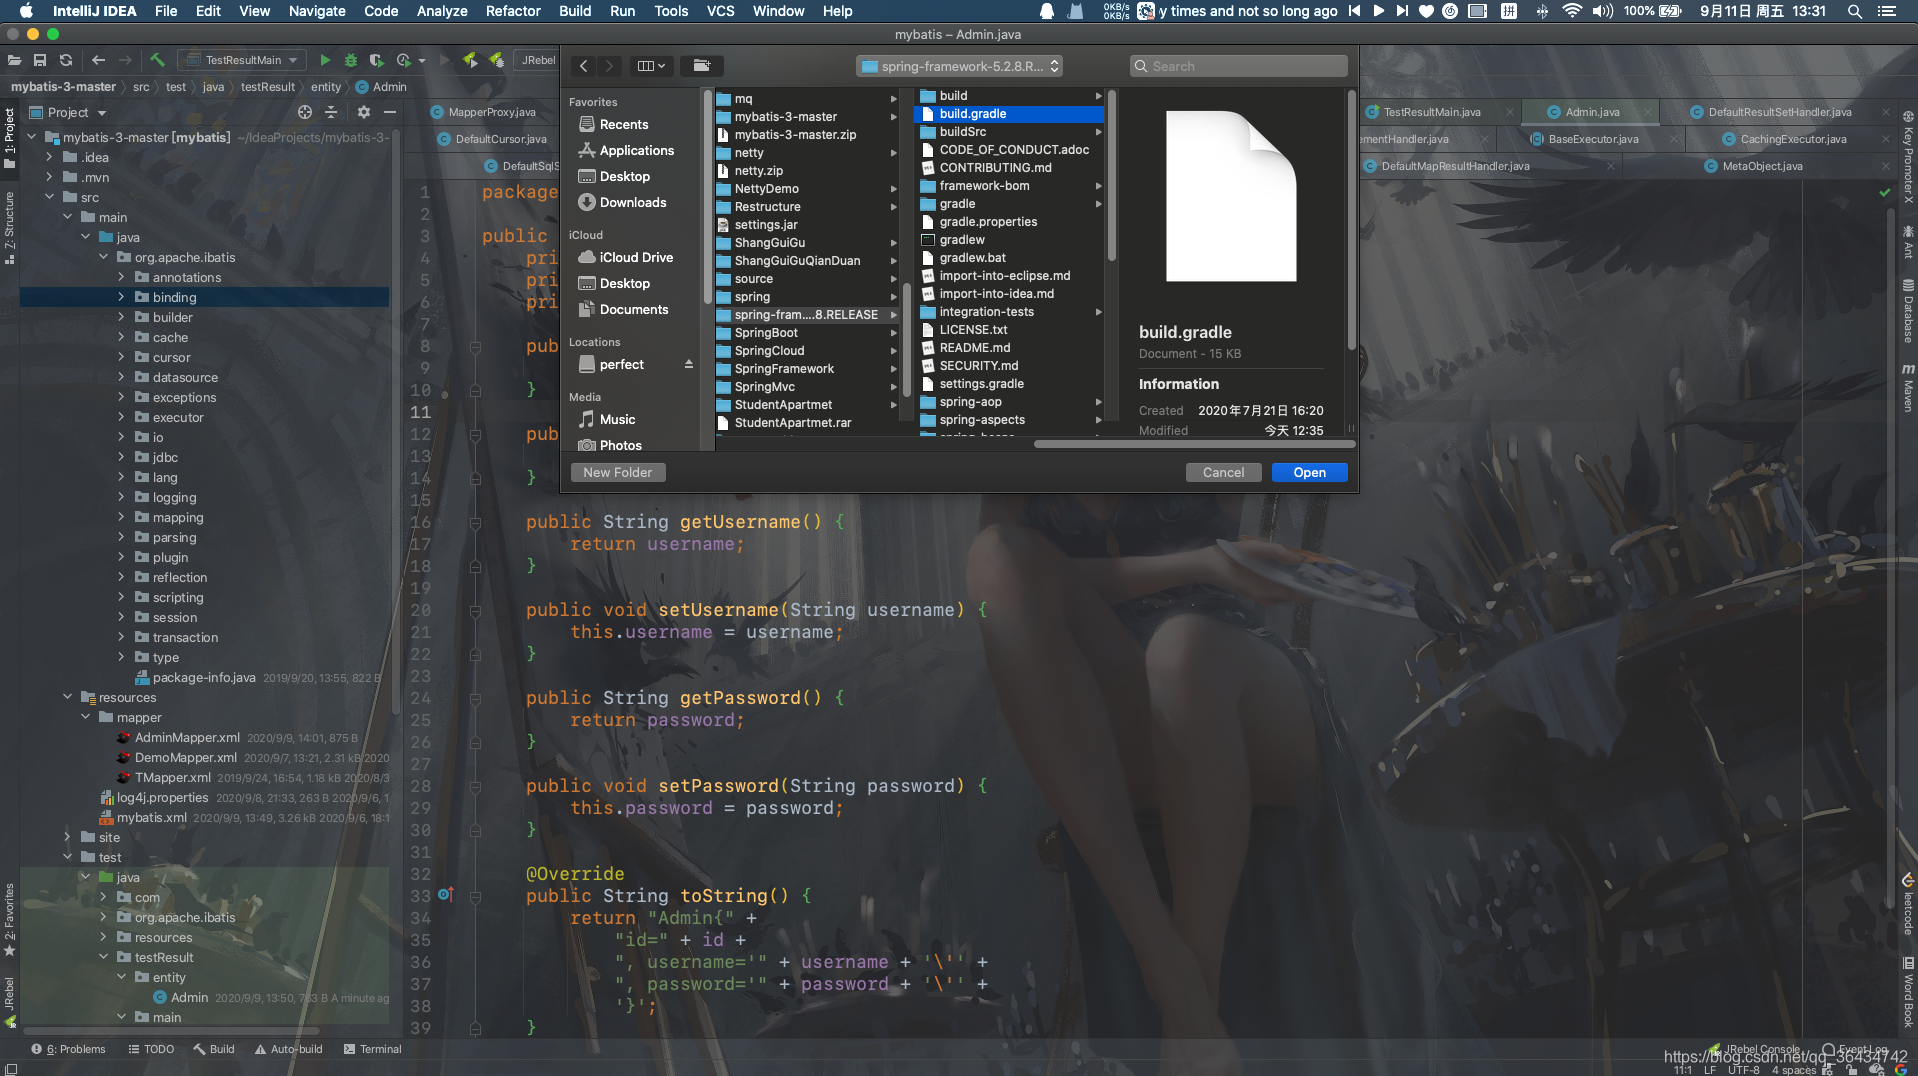The image size is (1918, 1076).
Task: Click the green Run button
Action: [x=325, y=60]
